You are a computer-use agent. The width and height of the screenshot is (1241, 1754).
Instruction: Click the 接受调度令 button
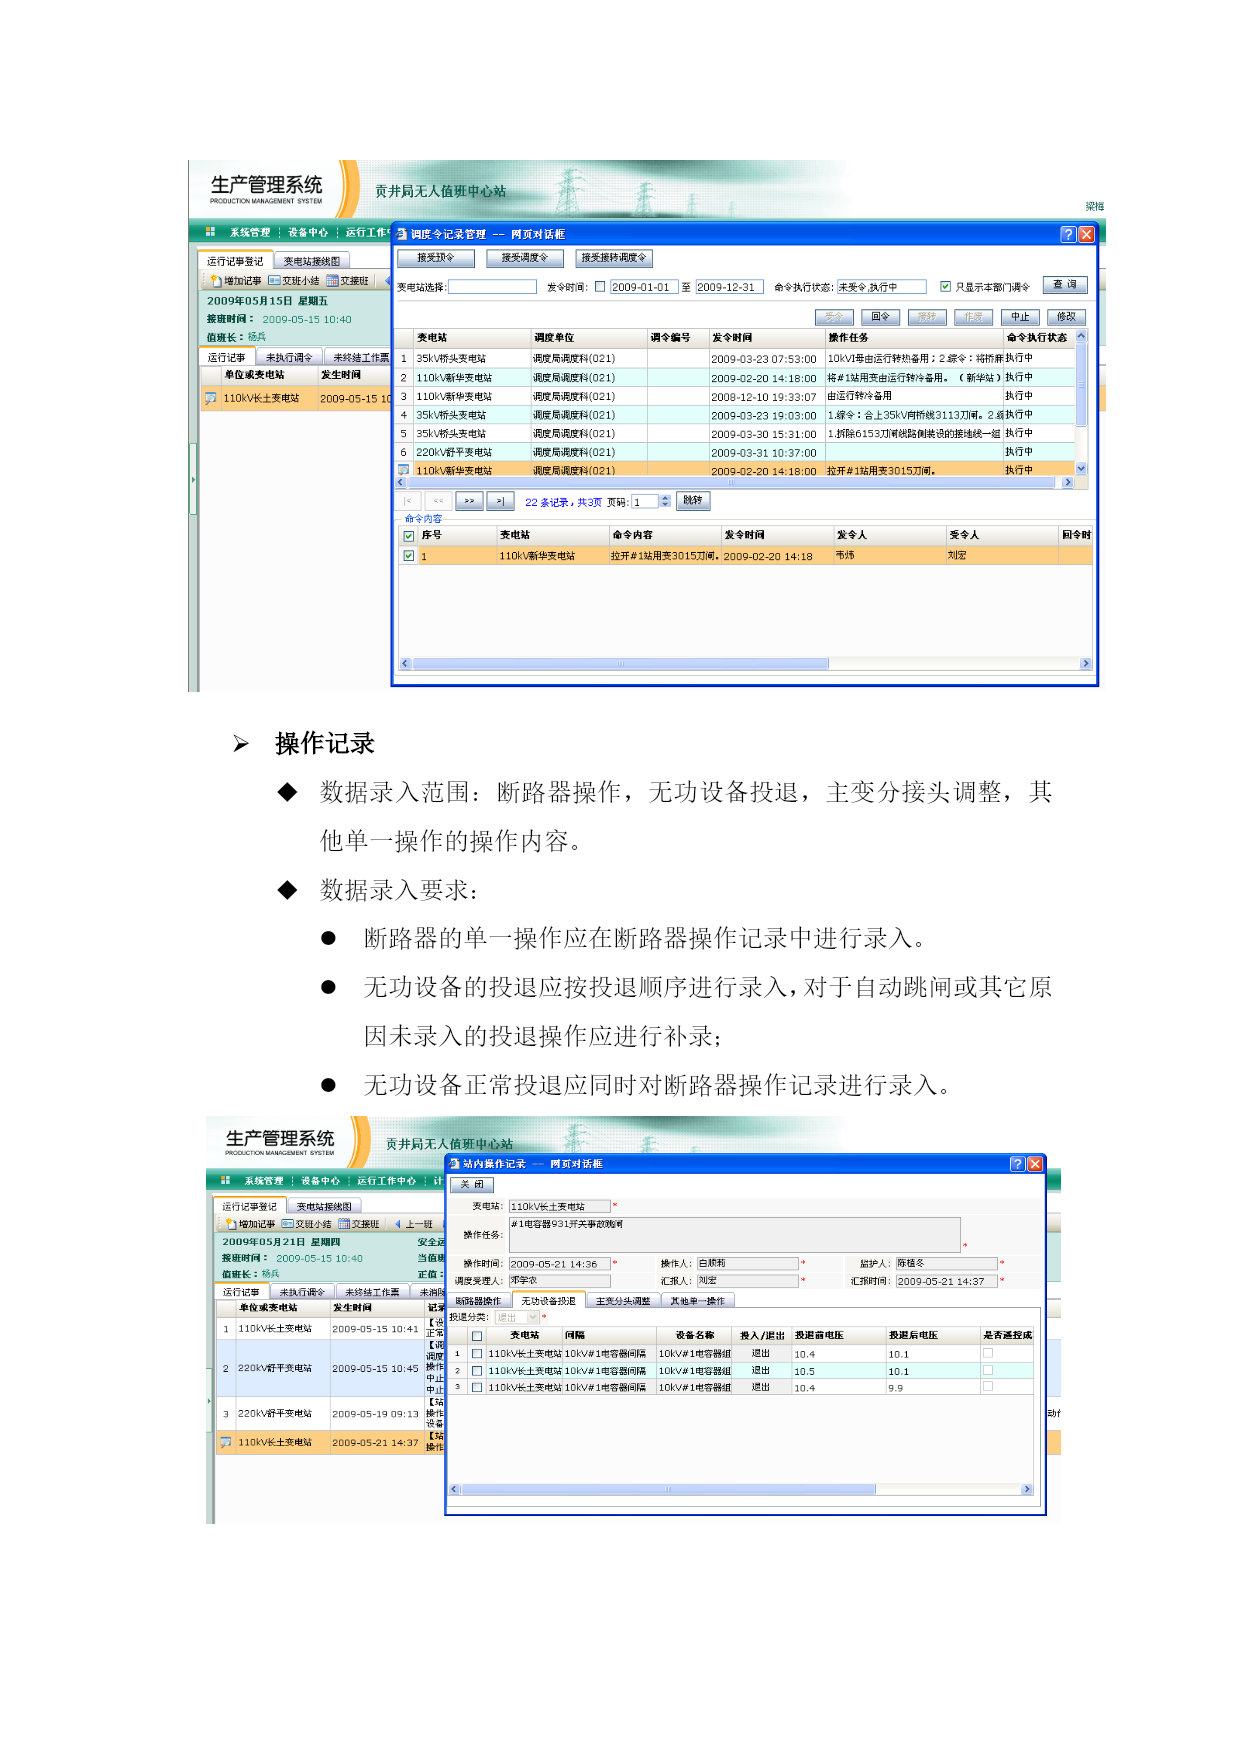point(525,258)
